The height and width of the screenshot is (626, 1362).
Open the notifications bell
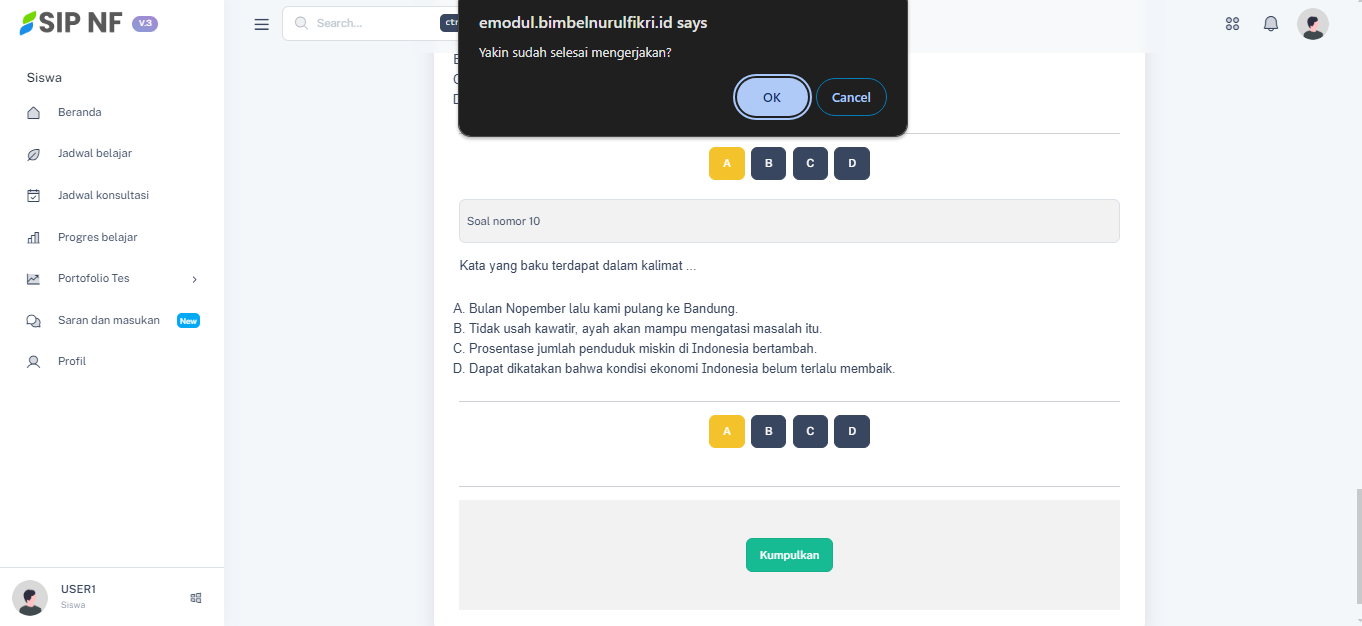1271,24
